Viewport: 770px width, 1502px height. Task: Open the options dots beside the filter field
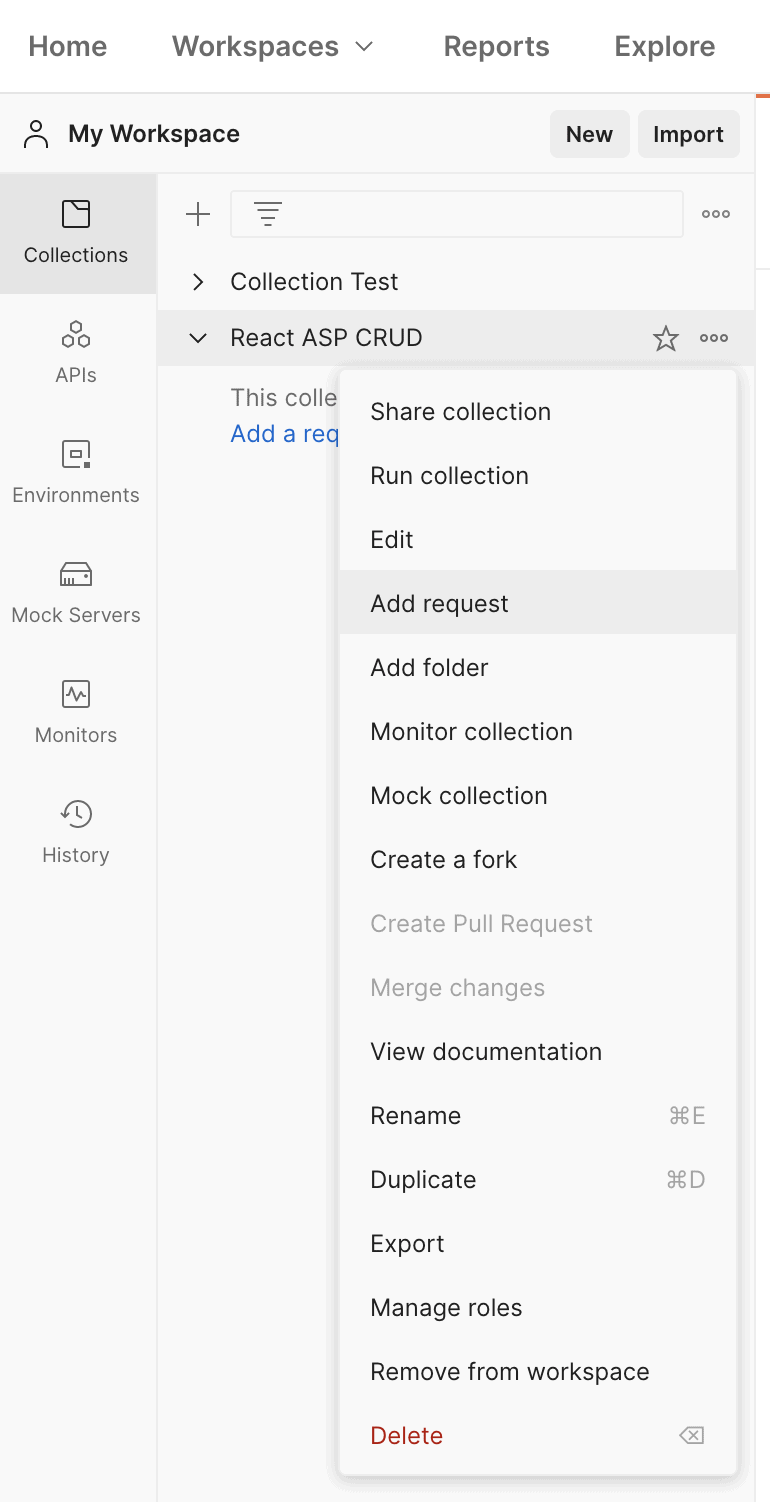pos(715,214)
